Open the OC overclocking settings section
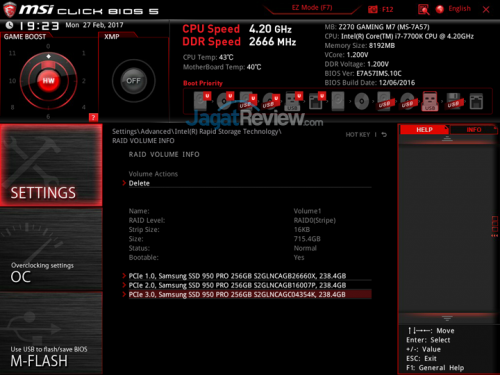This screenshot has height=375, width=500. click(x=51, y=249)
